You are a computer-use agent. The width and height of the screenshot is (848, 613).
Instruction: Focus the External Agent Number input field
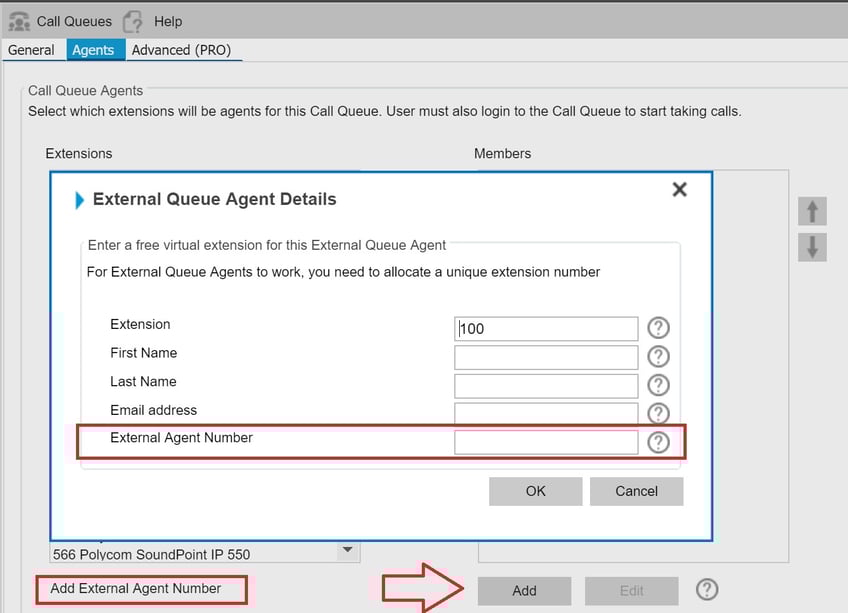[546, 442]
